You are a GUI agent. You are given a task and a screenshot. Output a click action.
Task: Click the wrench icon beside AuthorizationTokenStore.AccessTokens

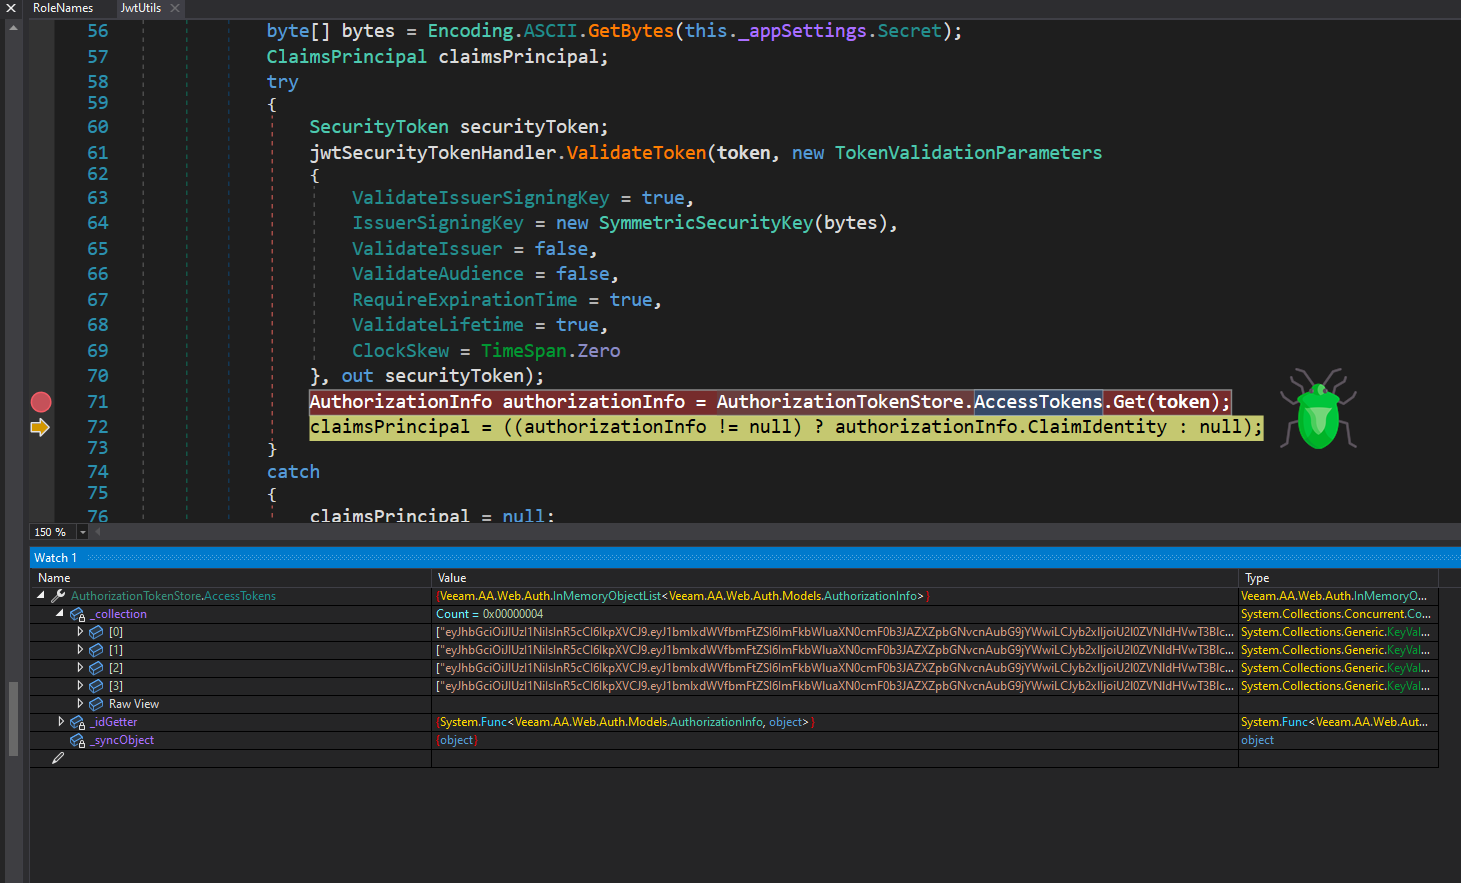(58, 595)
